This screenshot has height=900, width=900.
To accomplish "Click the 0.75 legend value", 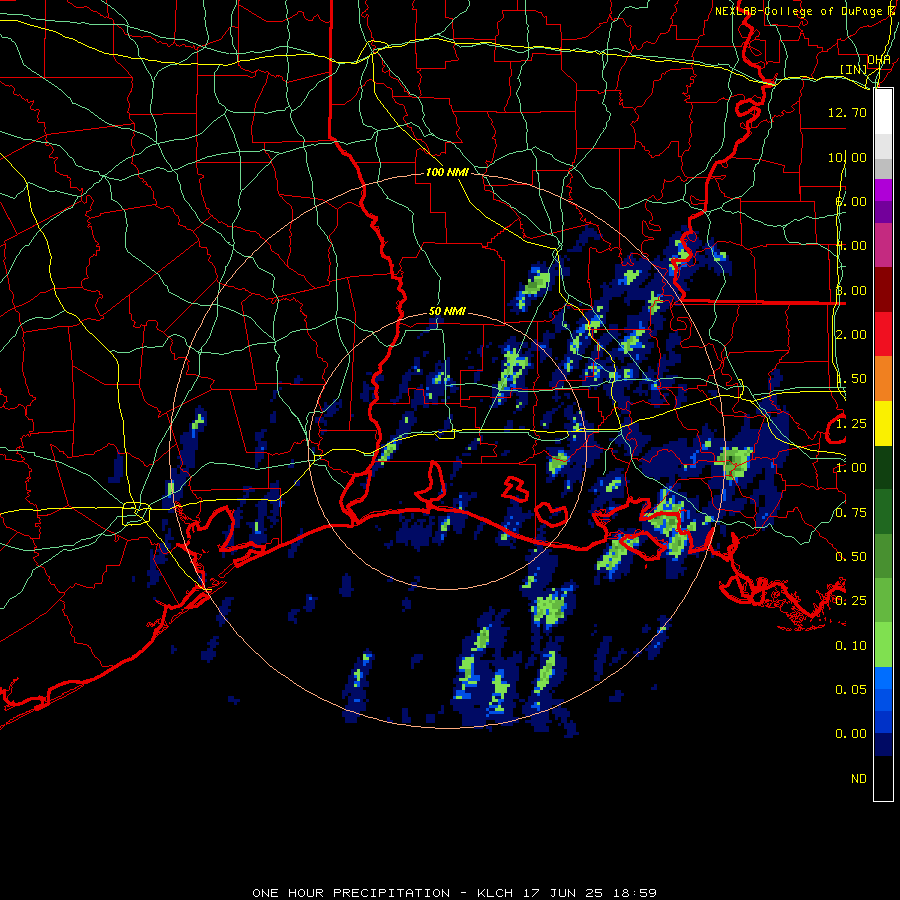I will pos(851,513).
